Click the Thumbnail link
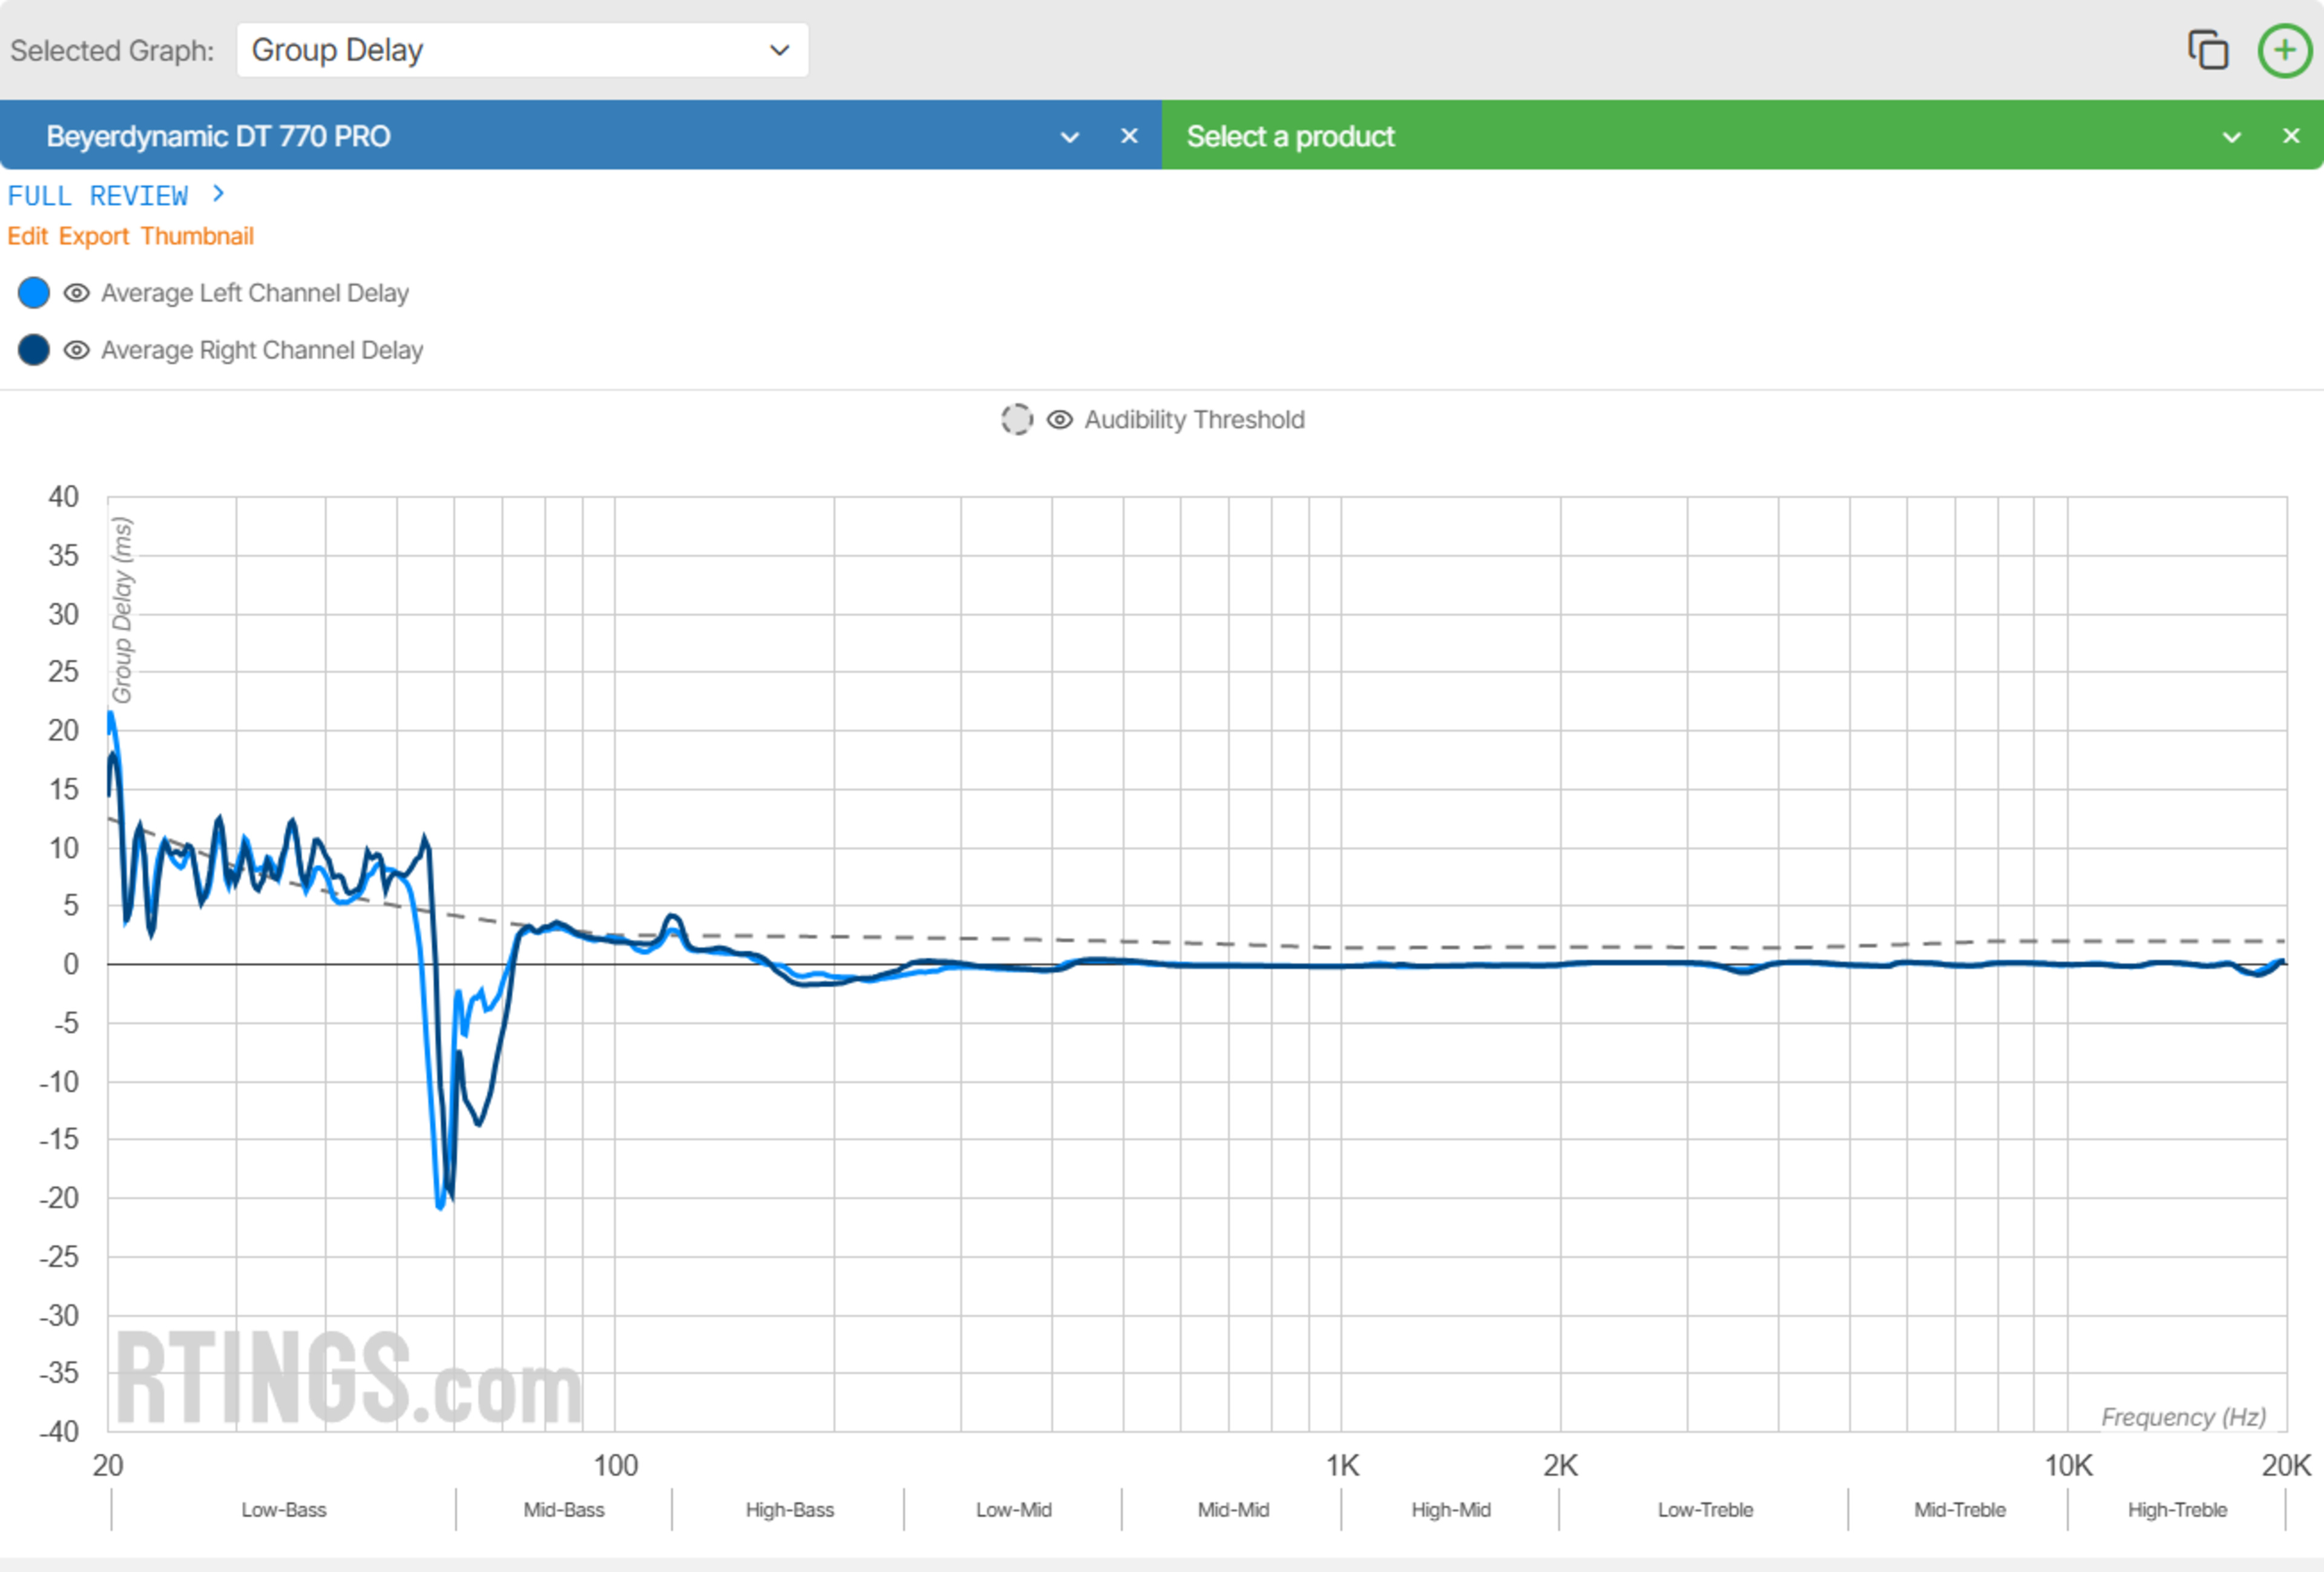 click(197, 236)
